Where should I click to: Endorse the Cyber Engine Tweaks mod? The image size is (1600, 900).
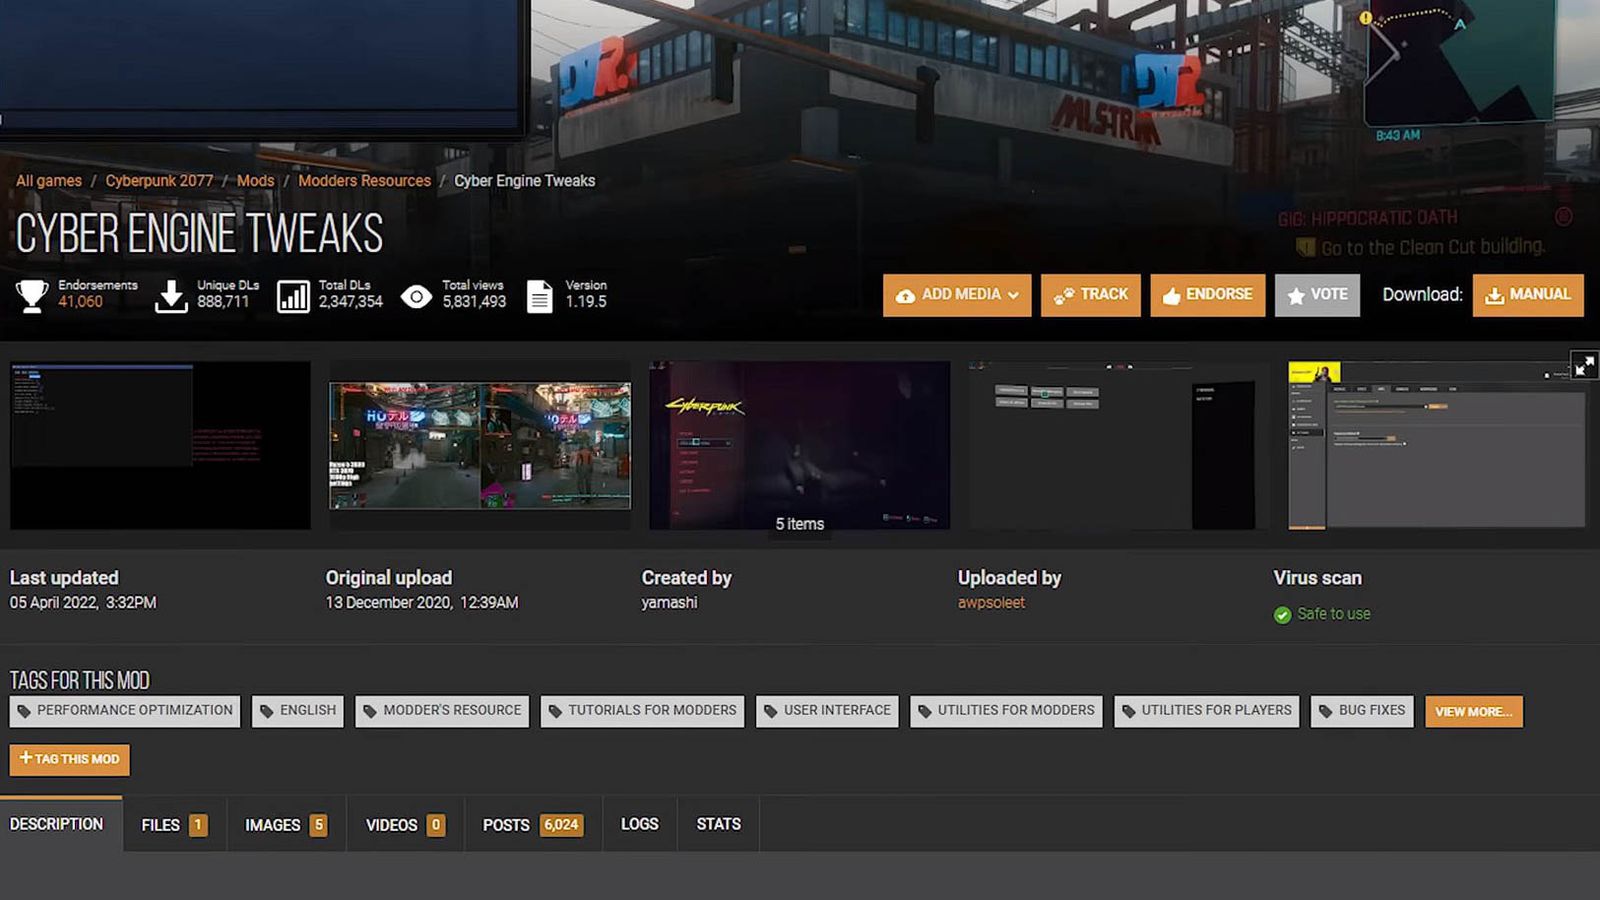(x=1207, y=295)
